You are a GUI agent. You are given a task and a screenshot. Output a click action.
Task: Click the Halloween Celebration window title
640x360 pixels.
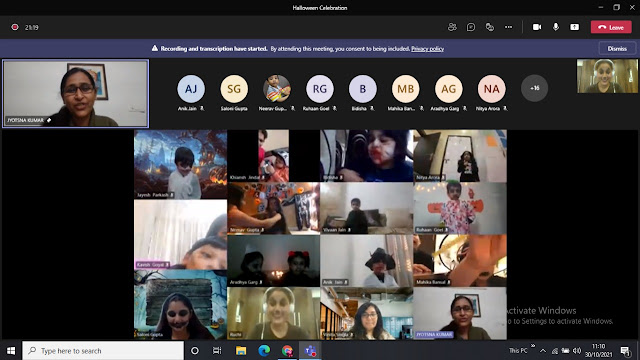pyautogui.click(x=320, y=8)
